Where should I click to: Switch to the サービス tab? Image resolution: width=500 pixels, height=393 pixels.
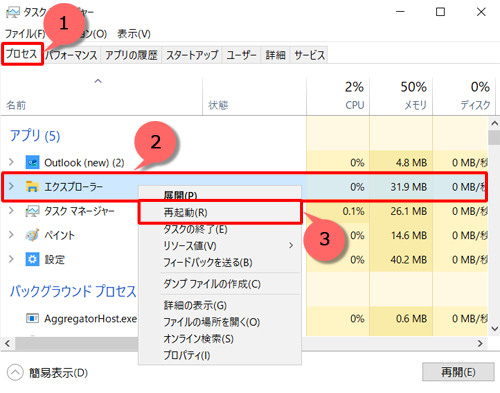point(309,55)
